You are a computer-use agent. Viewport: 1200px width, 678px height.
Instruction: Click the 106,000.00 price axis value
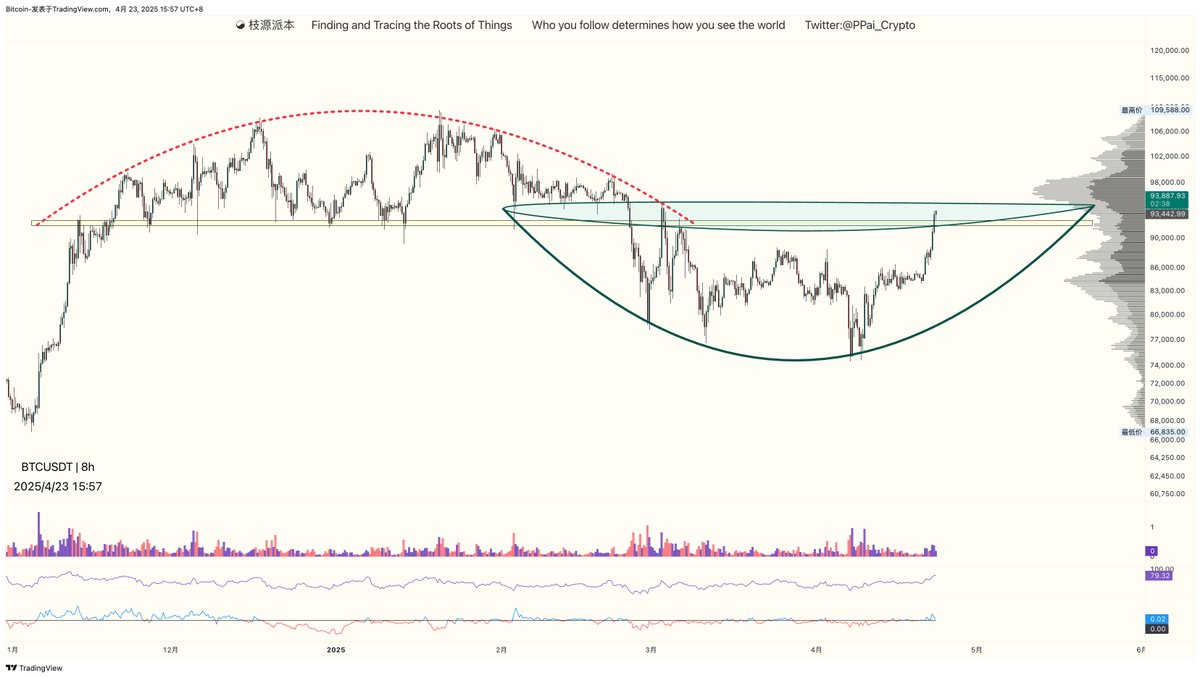tap(1168, 131)
